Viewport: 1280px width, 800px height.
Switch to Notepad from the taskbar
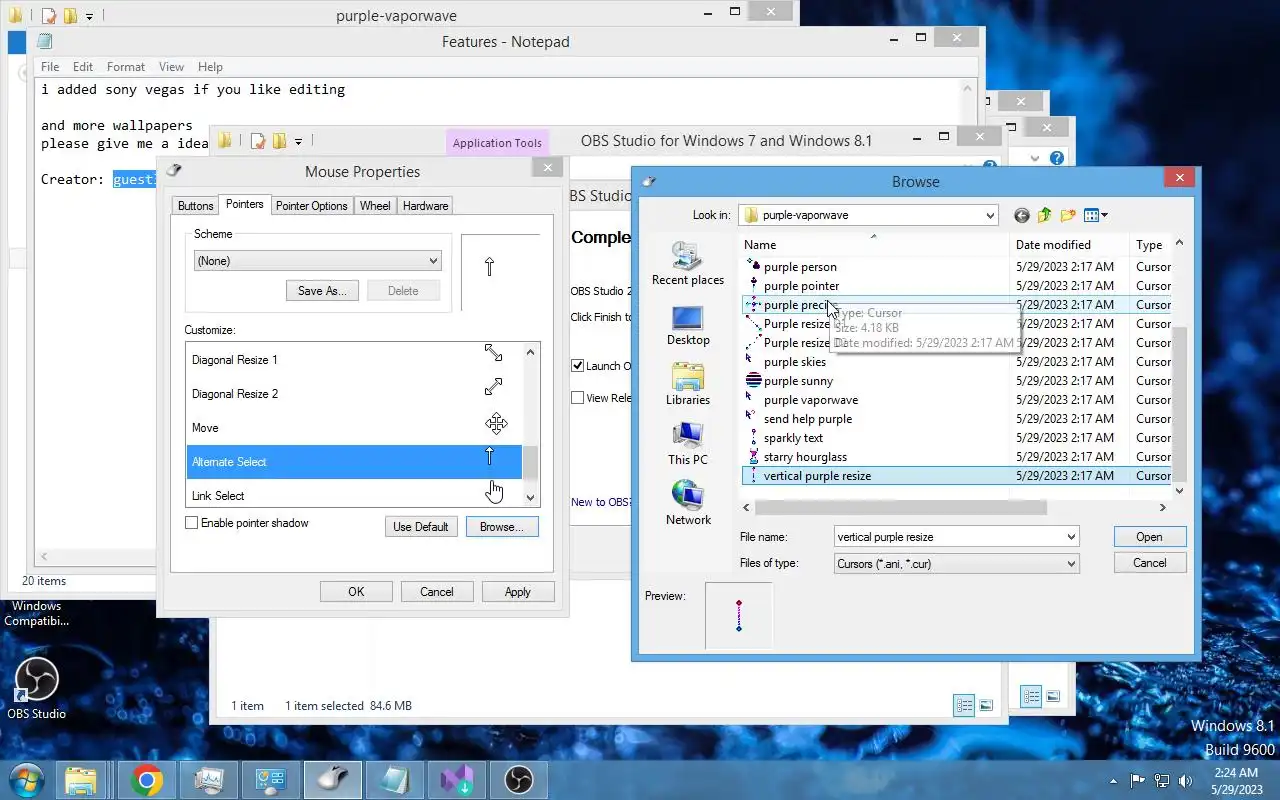(395, 779)
